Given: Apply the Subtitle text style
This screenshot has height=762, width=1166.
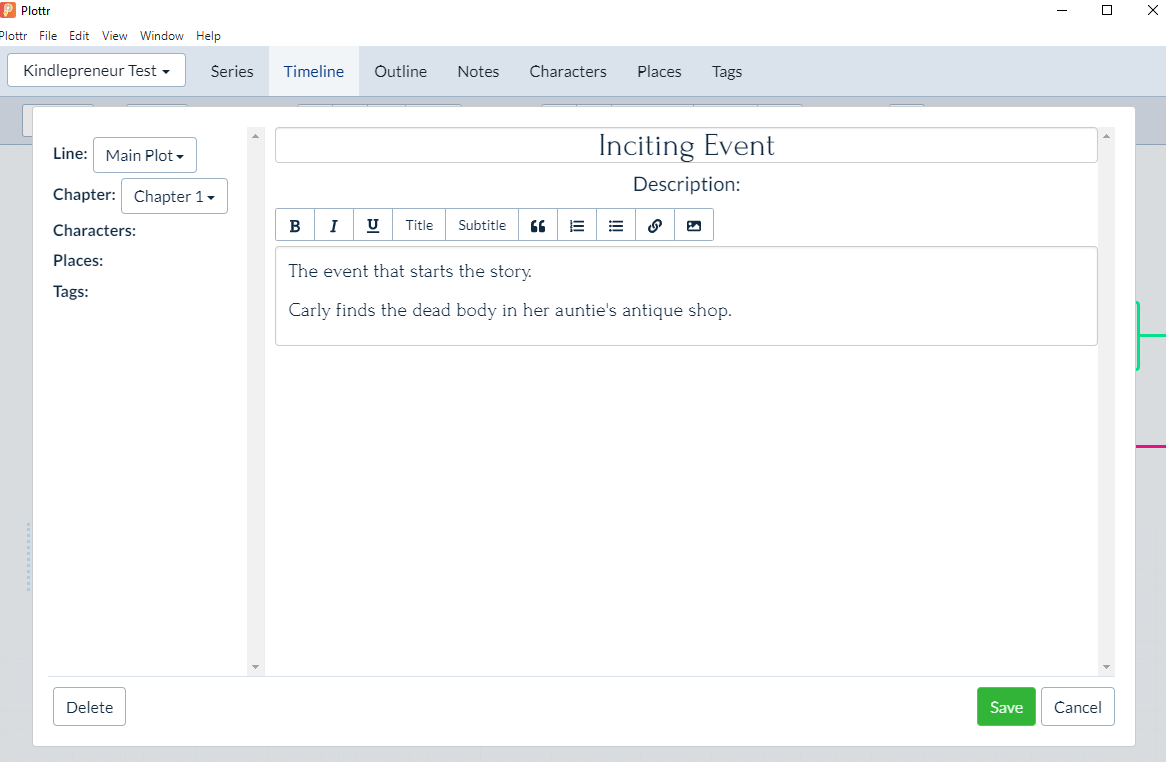Looking at the screenshot, I should point(481,224).
